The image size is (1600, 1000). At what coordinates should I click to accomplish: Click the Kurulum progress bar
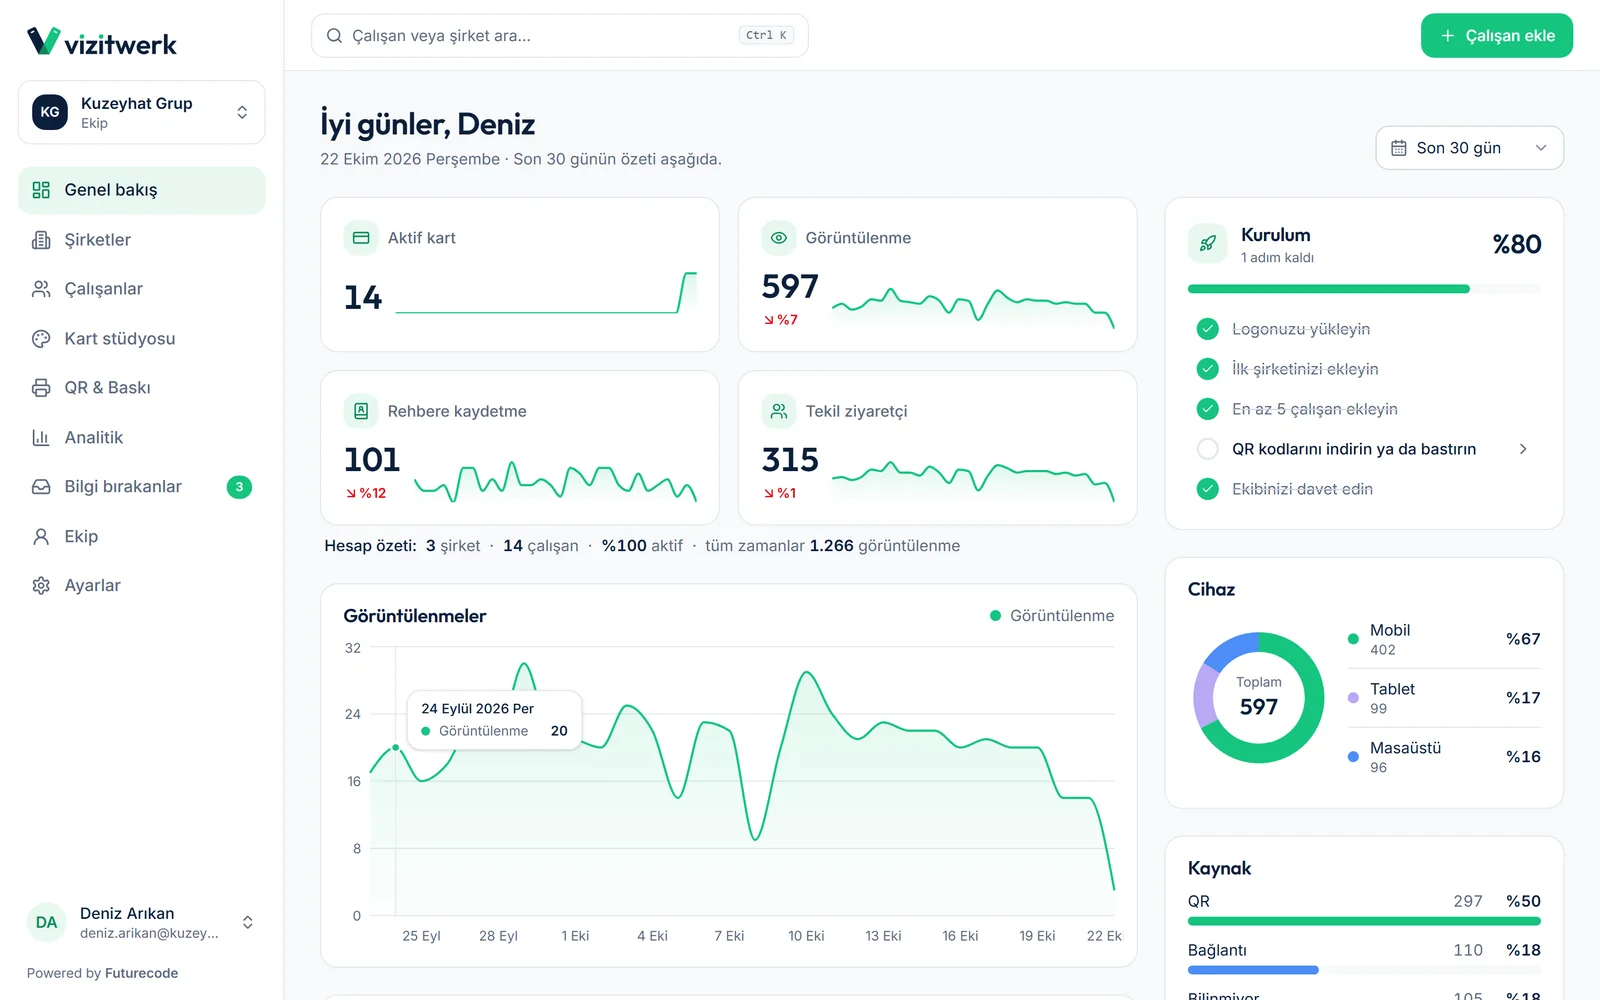(x=1364, y=289)
